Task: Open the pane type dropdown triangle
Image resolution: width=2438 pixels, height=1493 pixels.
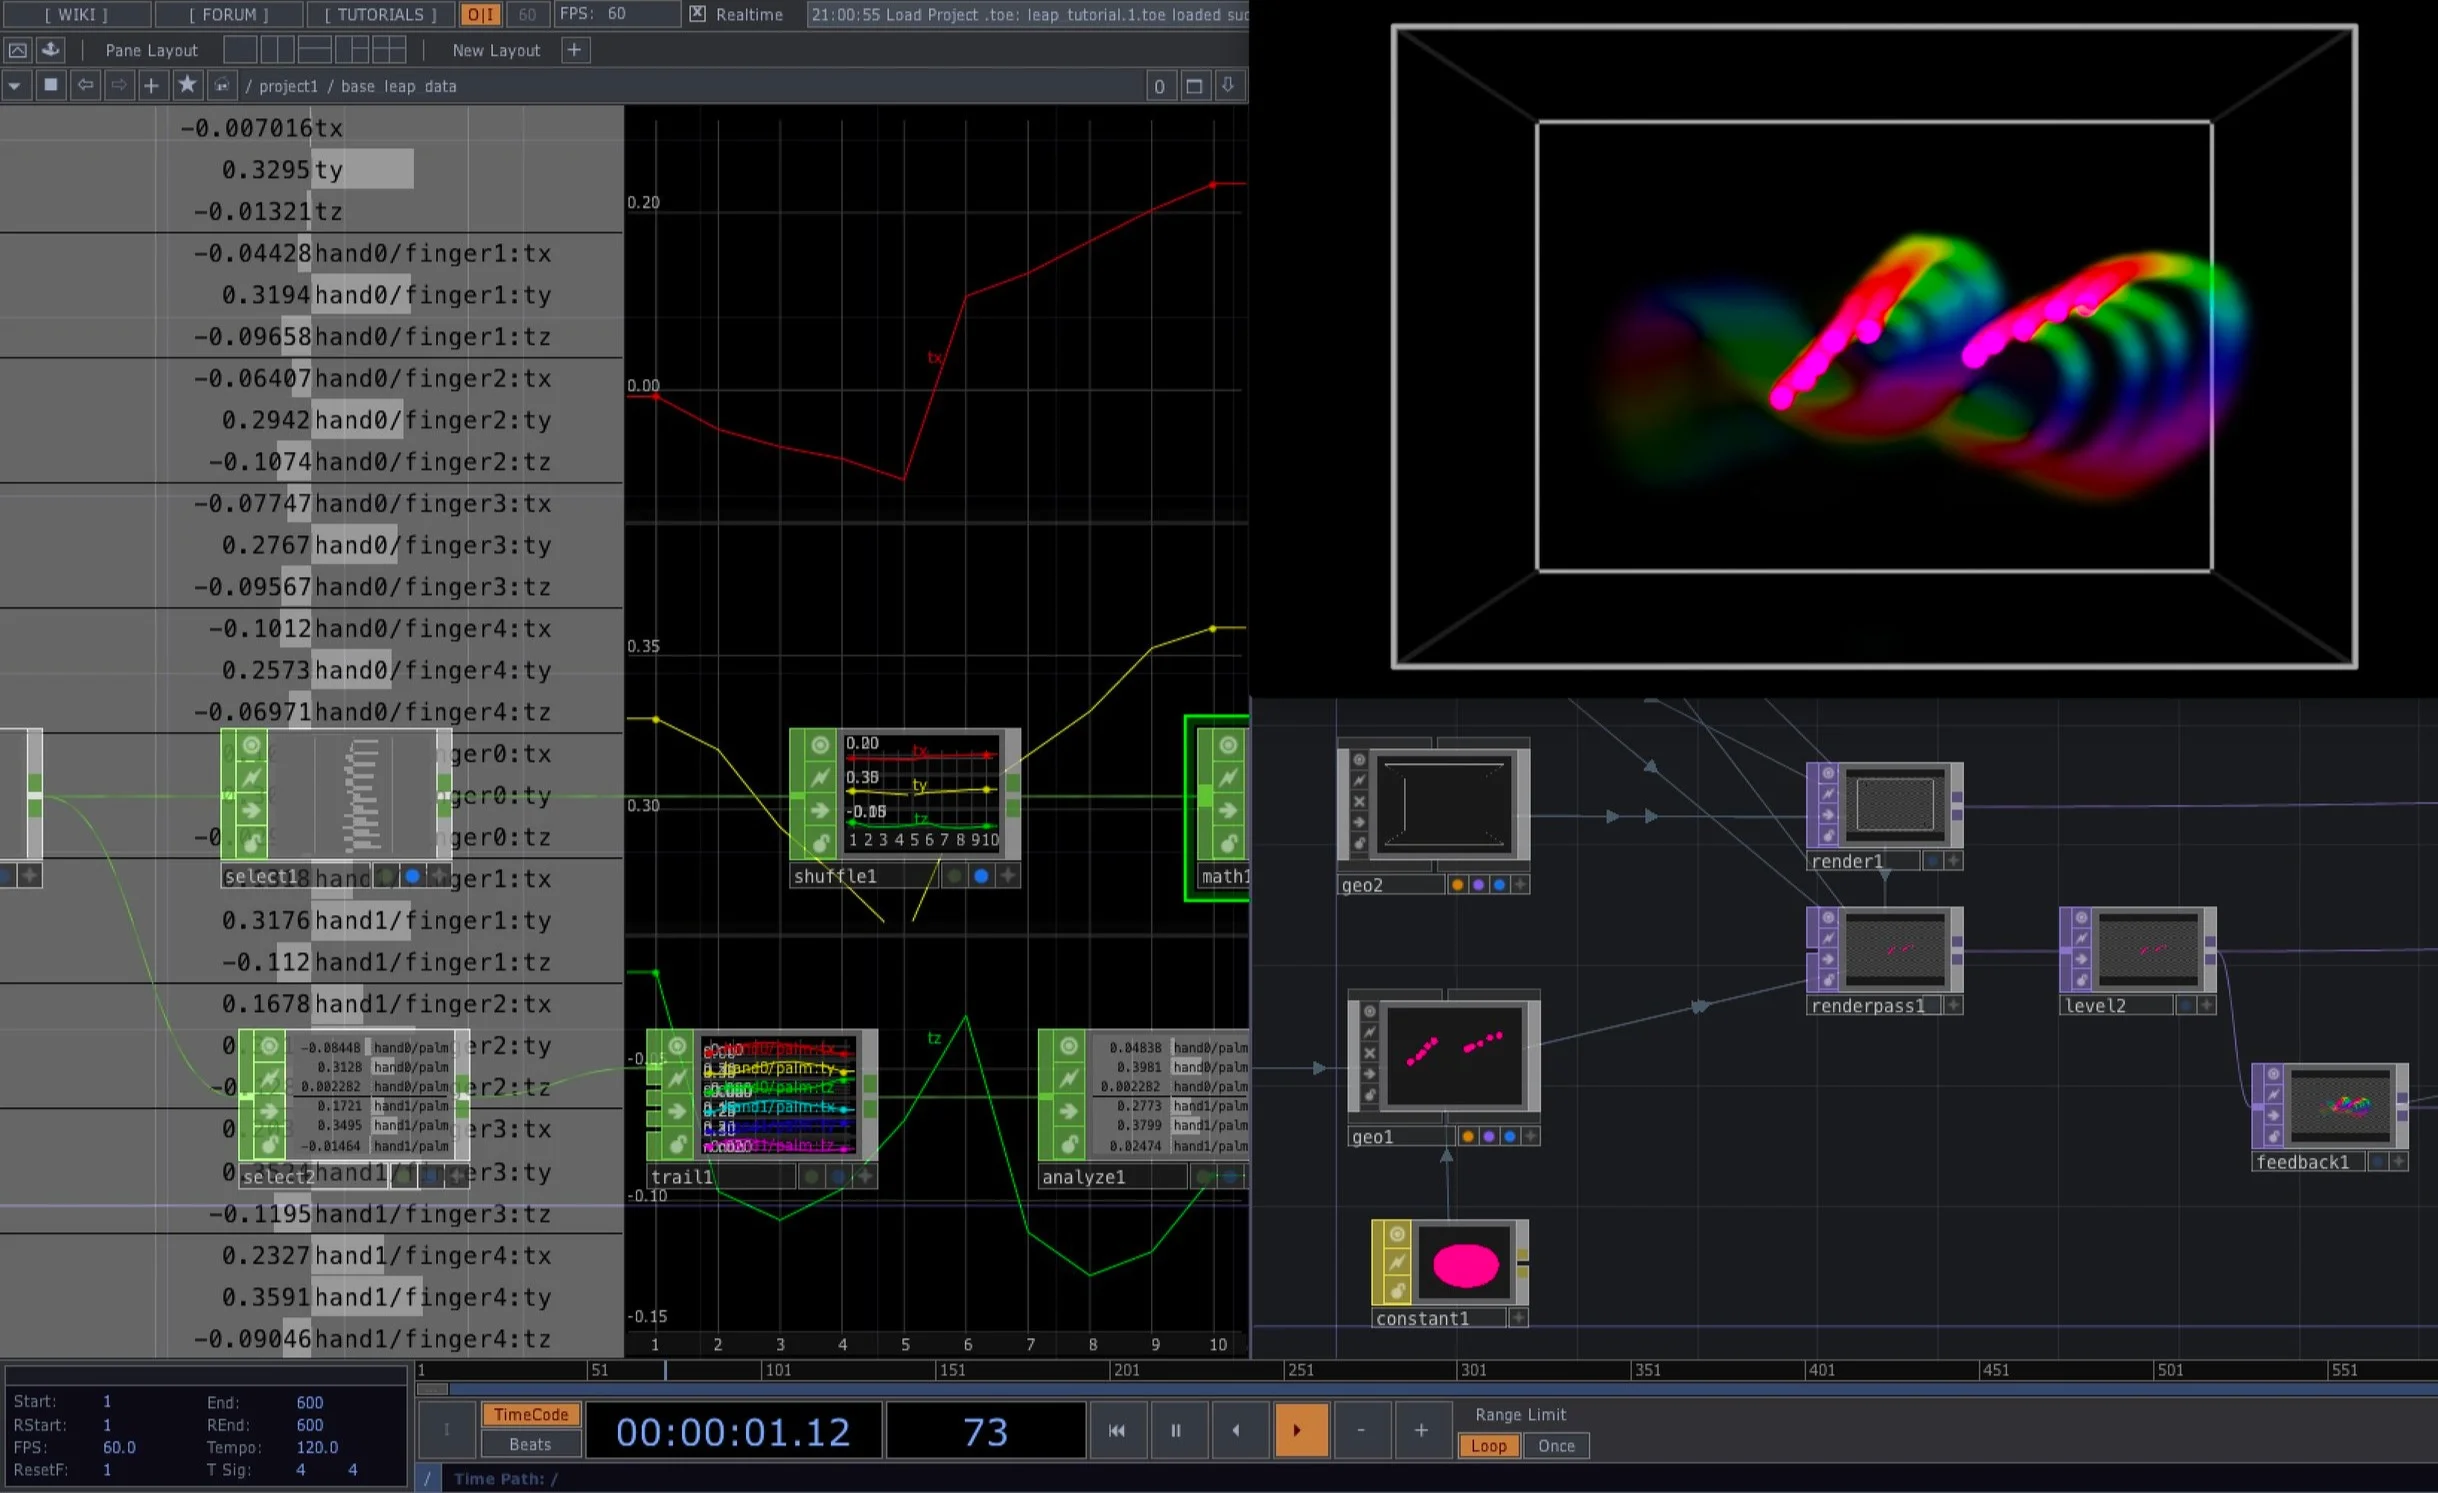Action: (14, 85)
